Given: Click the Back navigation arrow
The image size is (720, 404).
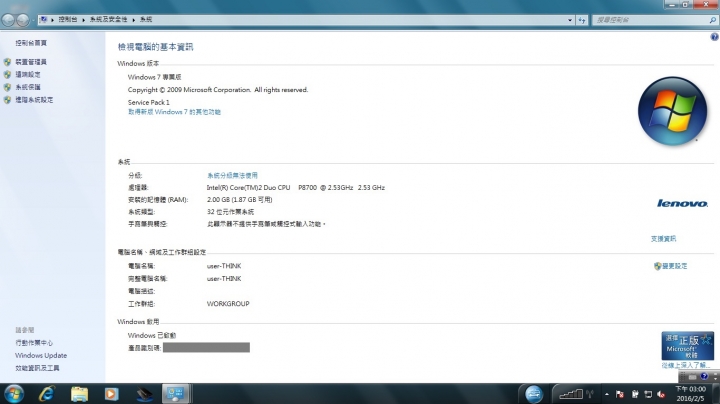Looking at the screenshot, I should click(x=8, y=20).
